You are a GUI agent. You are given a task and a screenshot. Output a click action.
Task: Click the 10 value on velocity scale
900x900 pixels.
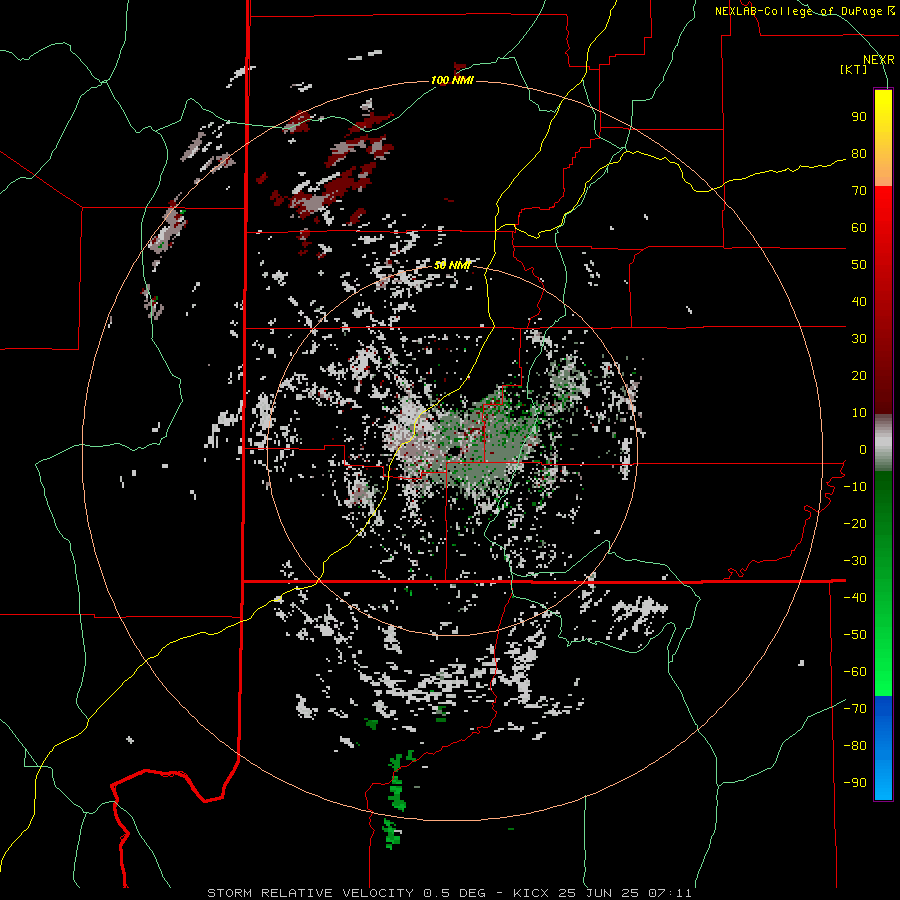pos(859,413)
